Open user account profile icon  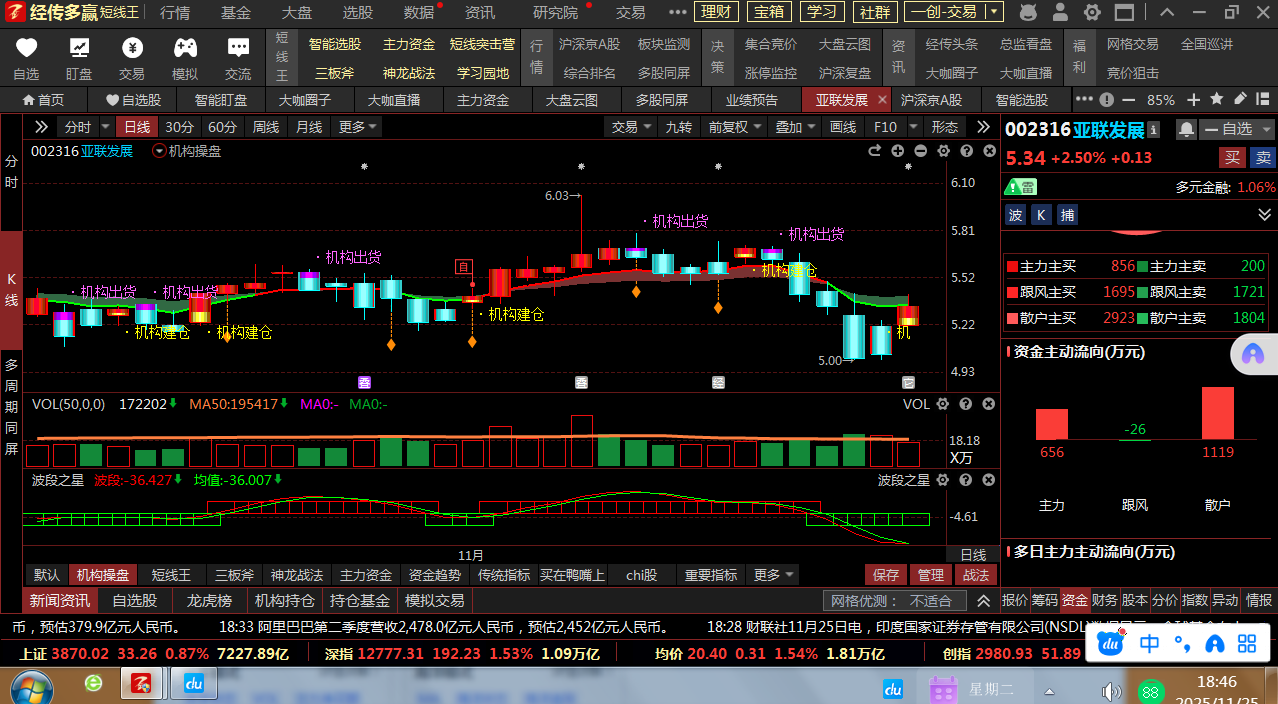(x=1060, y=12)
